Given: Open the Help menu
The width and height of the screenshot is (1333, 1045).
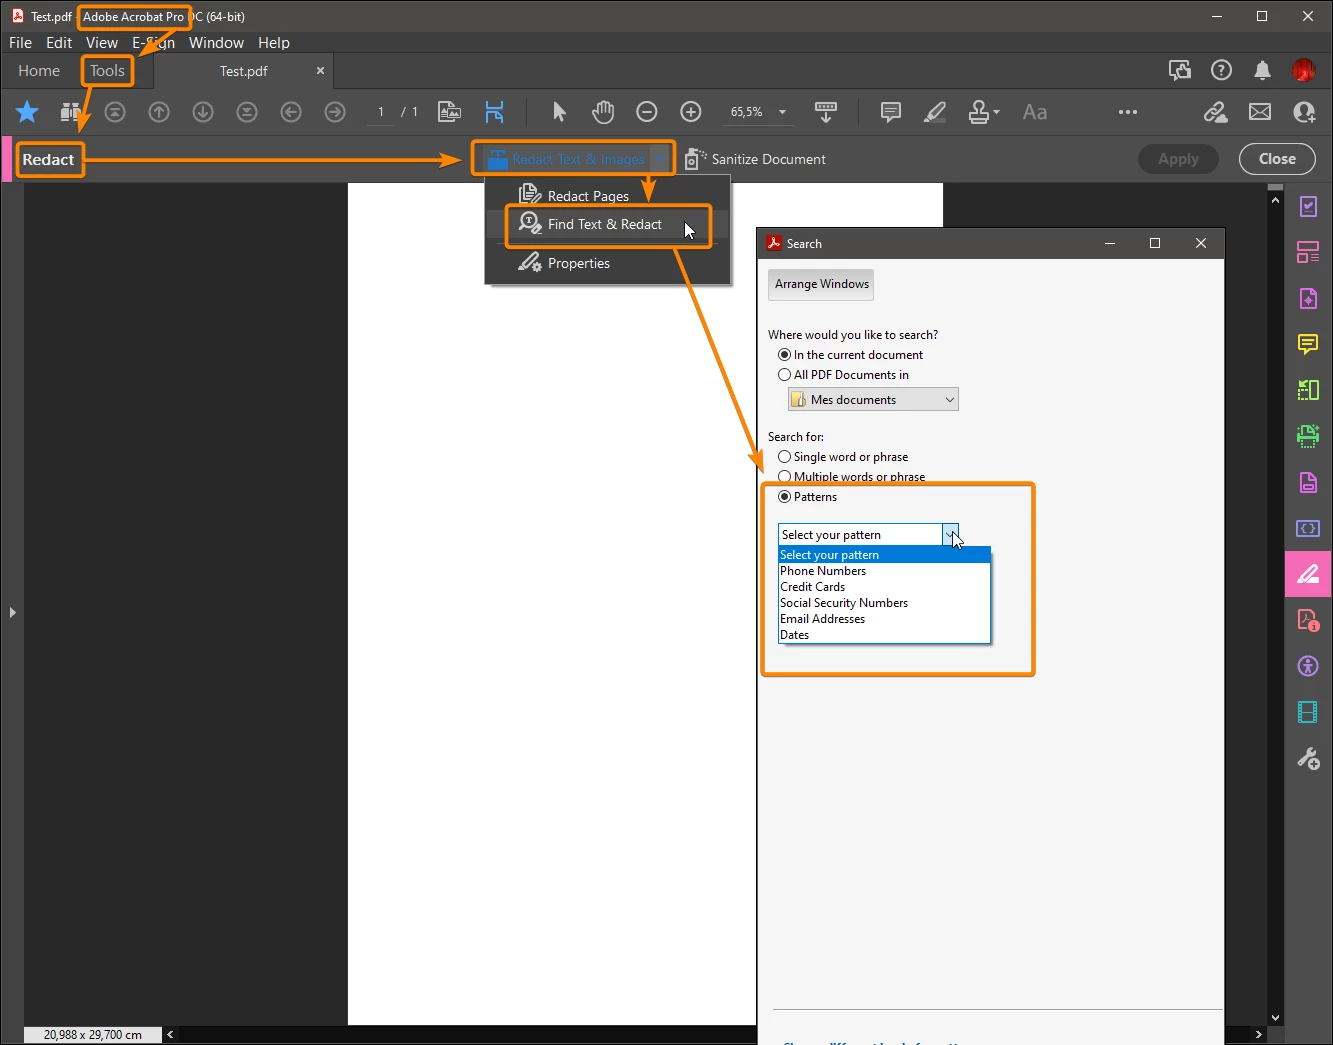Looking at the screenshot, I should coord(274,43).
